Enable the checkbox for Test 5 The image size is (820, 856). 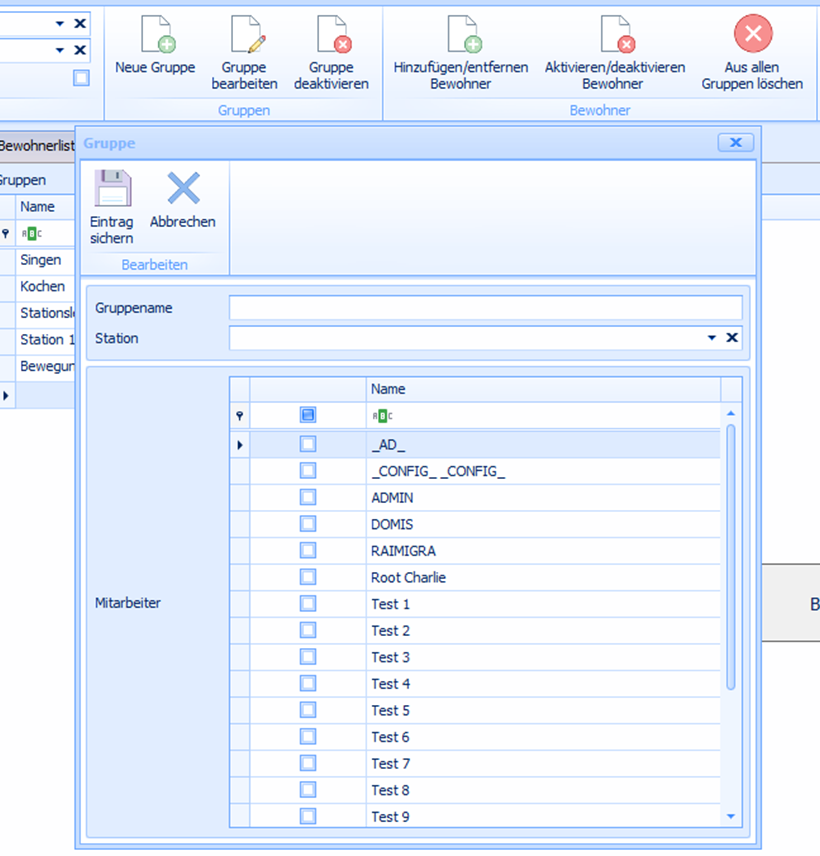pos(308,710)
